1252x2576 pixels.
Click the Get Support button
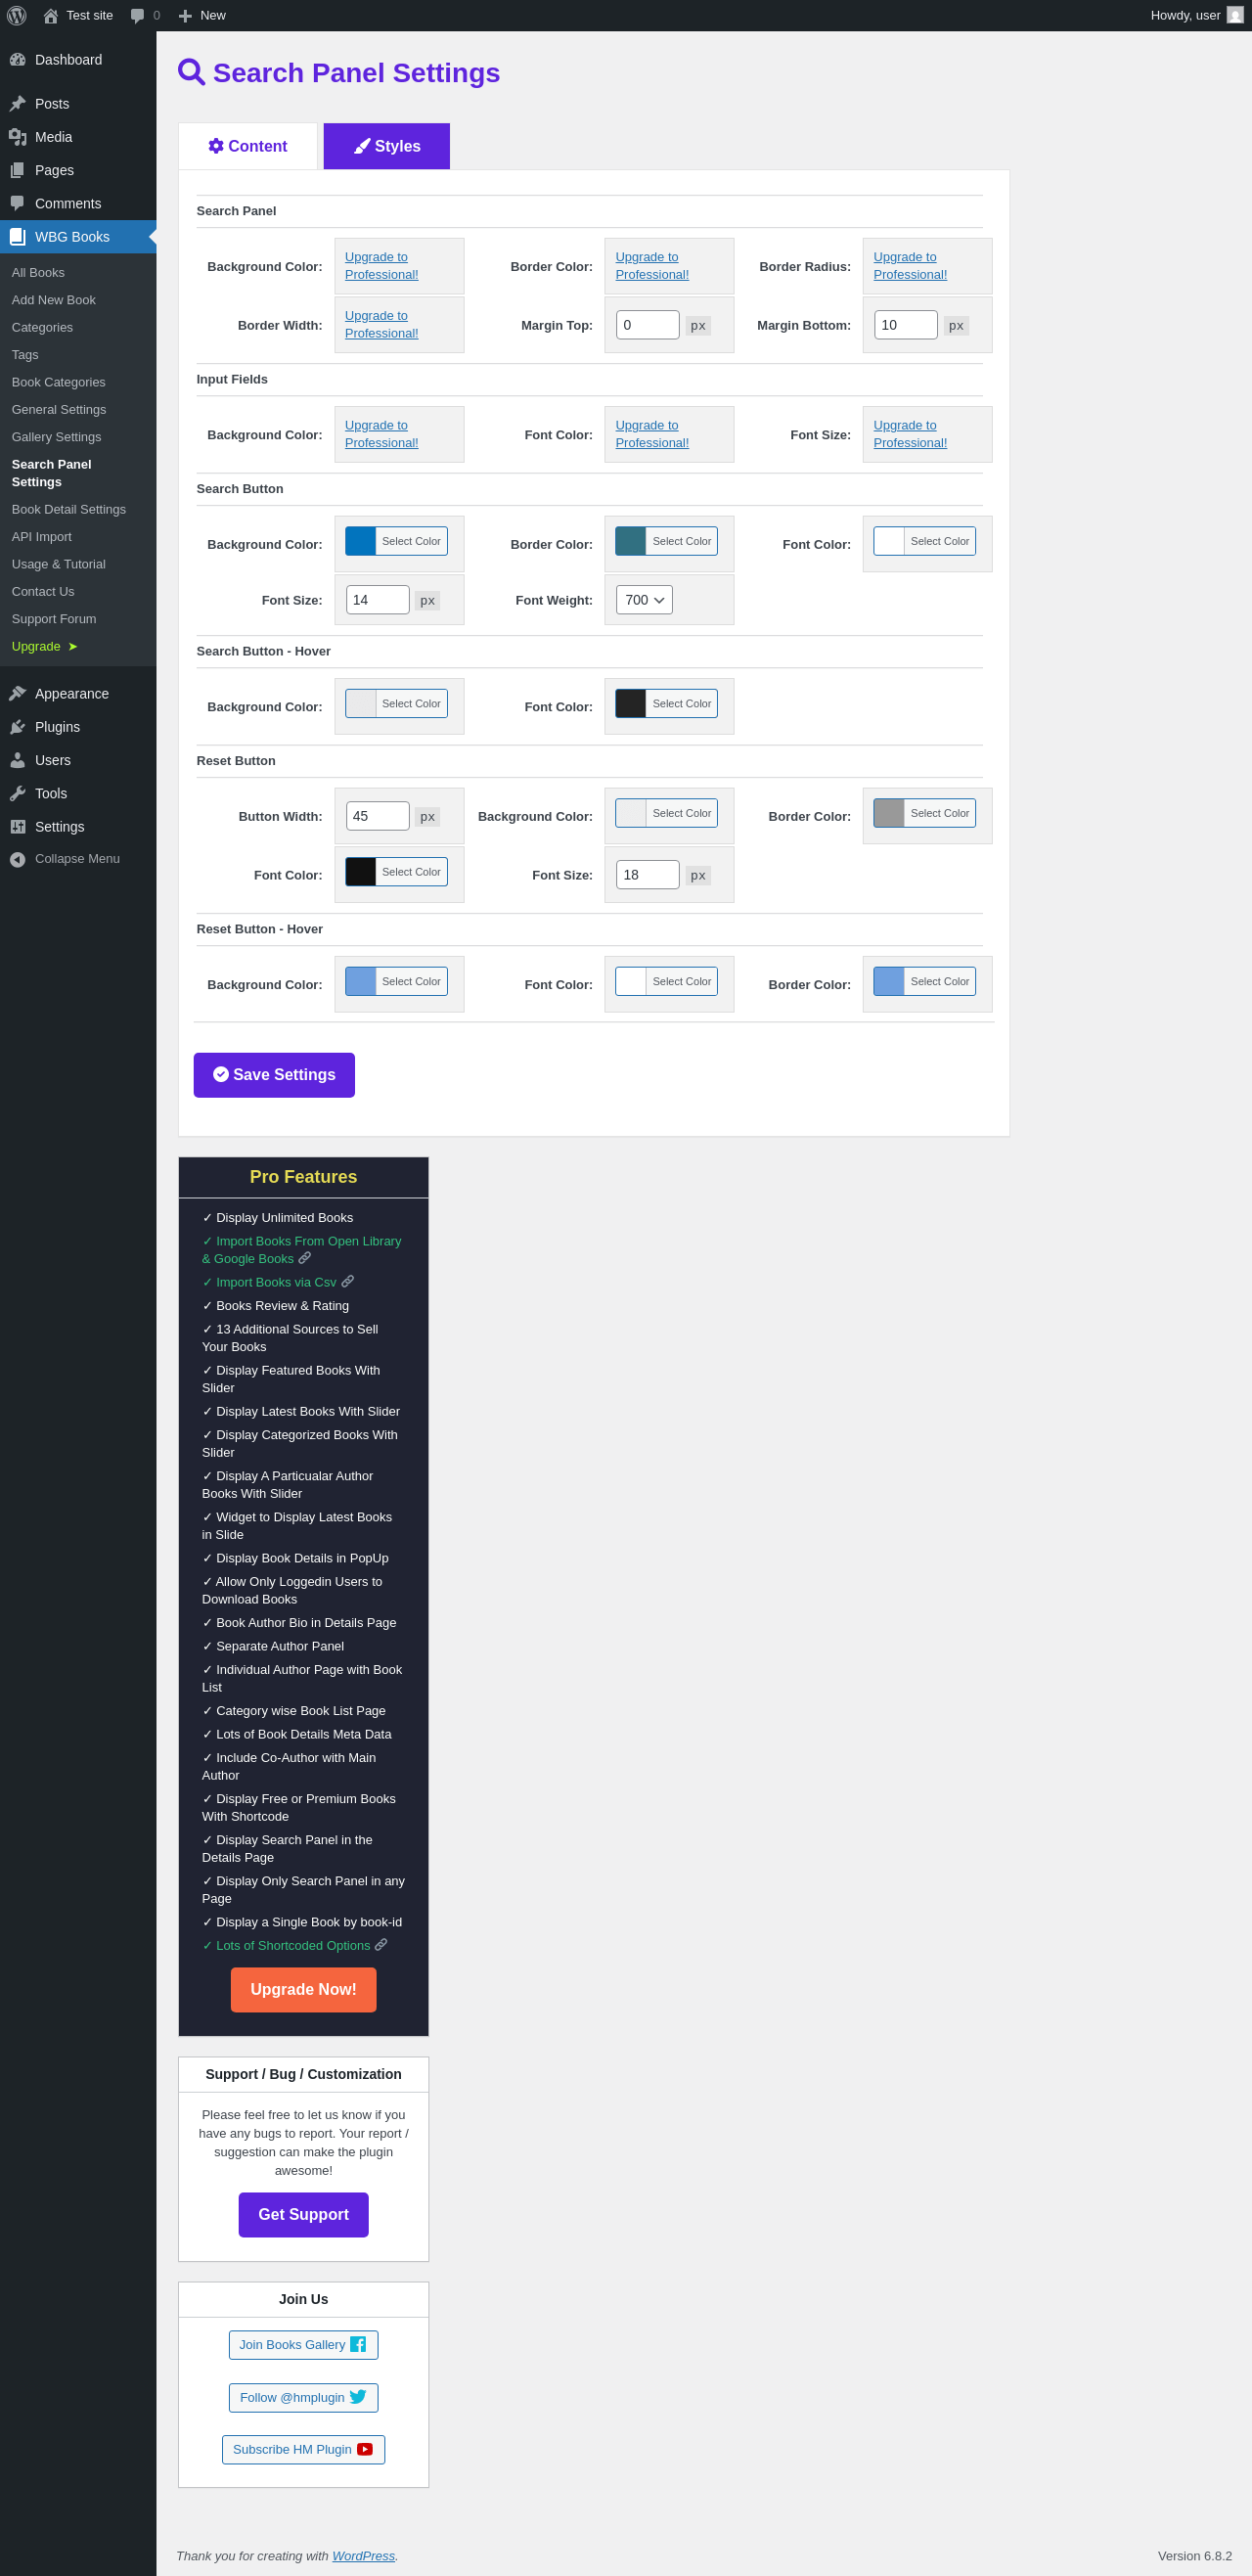click(303, 2215)
